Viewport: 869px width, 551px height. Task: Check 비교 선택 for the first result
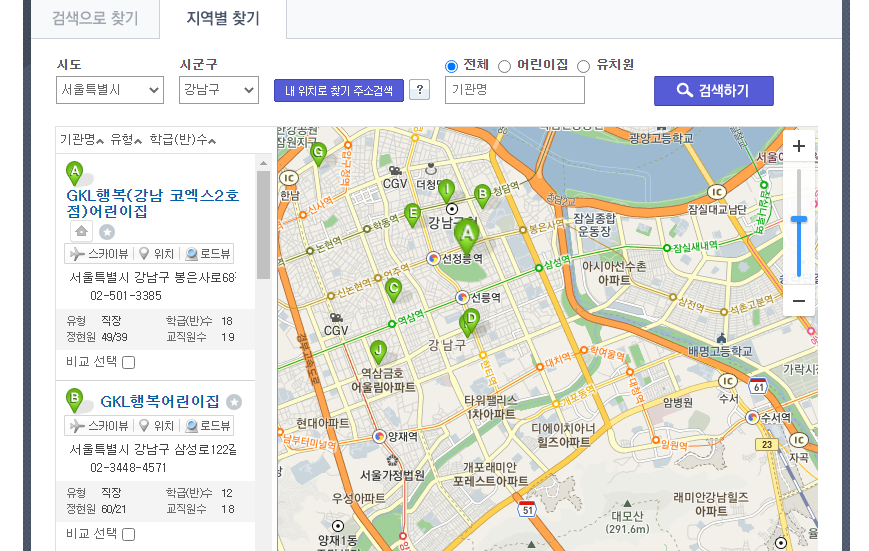[129, 362]
